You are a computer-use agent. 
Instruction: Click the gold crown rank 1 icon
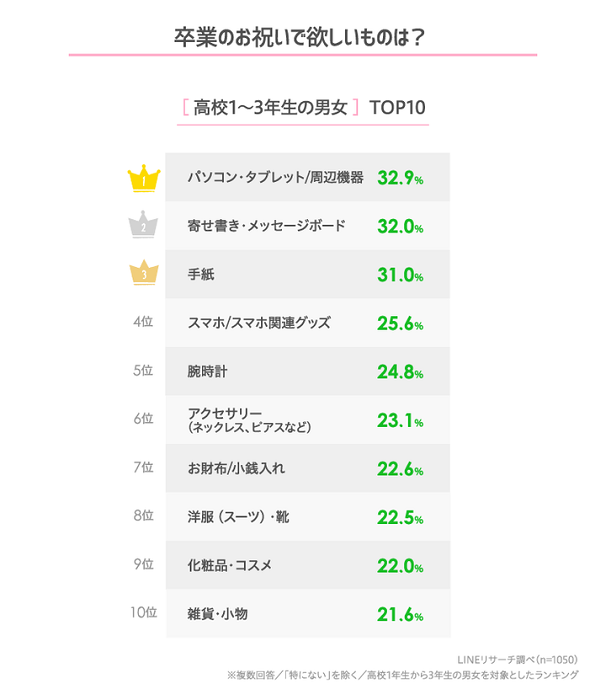pyautogui.click(x=143, y=178)
